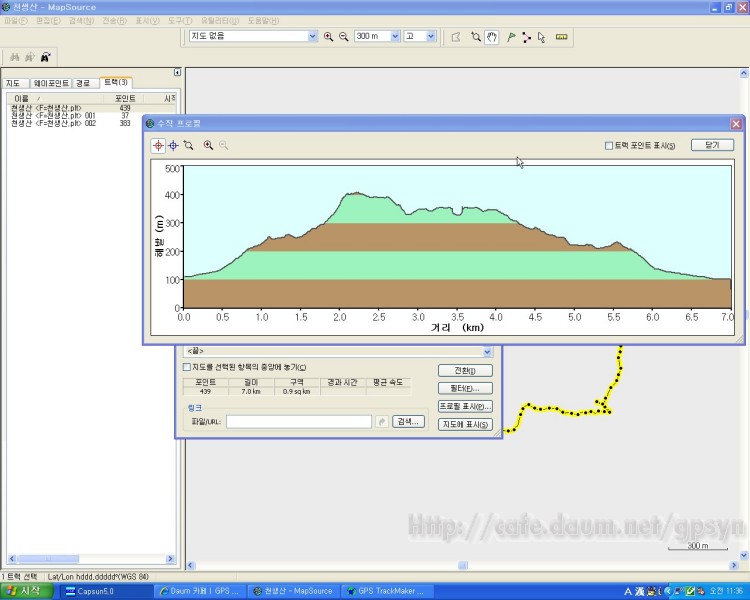The image size is (750, 600).
Task: Click the second binoculars find nearest icon
Action: click(x=30, y=57)
